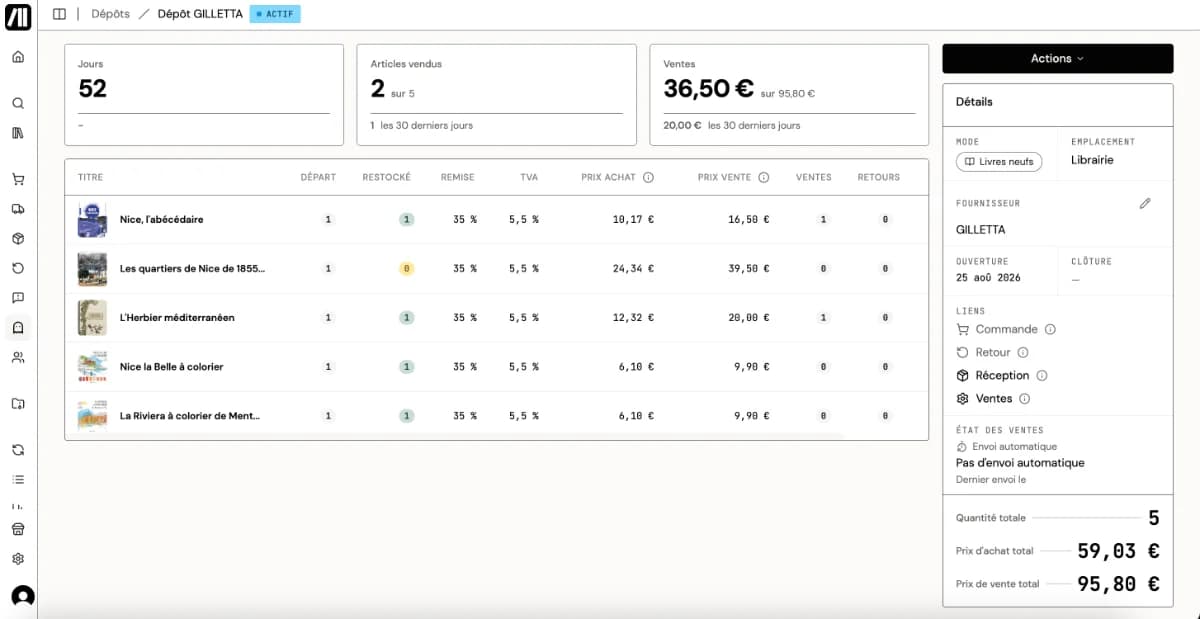
Task: Show info icon next to Ventes link
Action: tap(1025, 398)
